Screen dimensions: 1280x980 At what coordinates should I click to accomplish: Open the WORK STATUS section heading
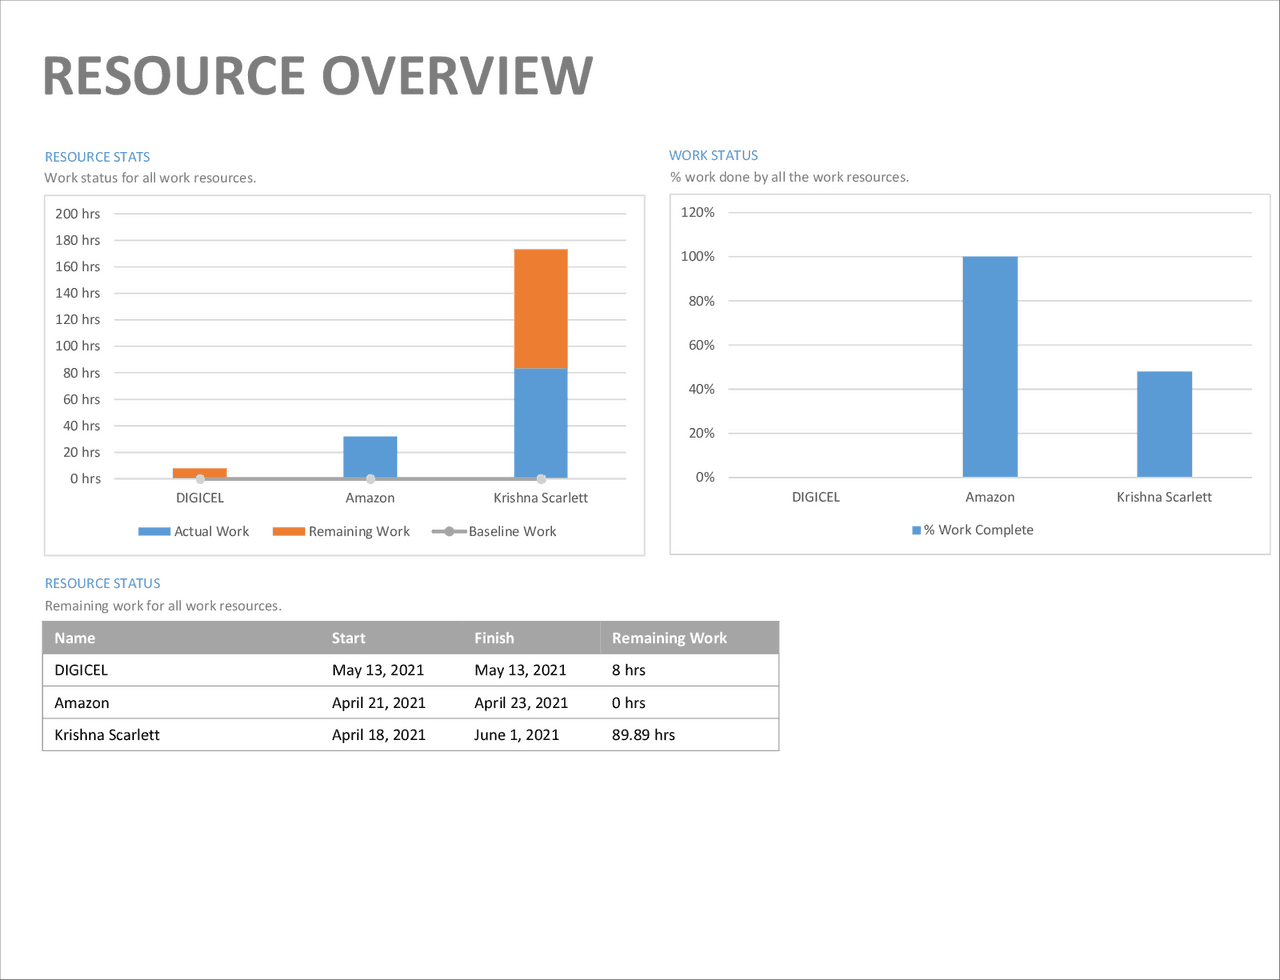tap(713, 155)
